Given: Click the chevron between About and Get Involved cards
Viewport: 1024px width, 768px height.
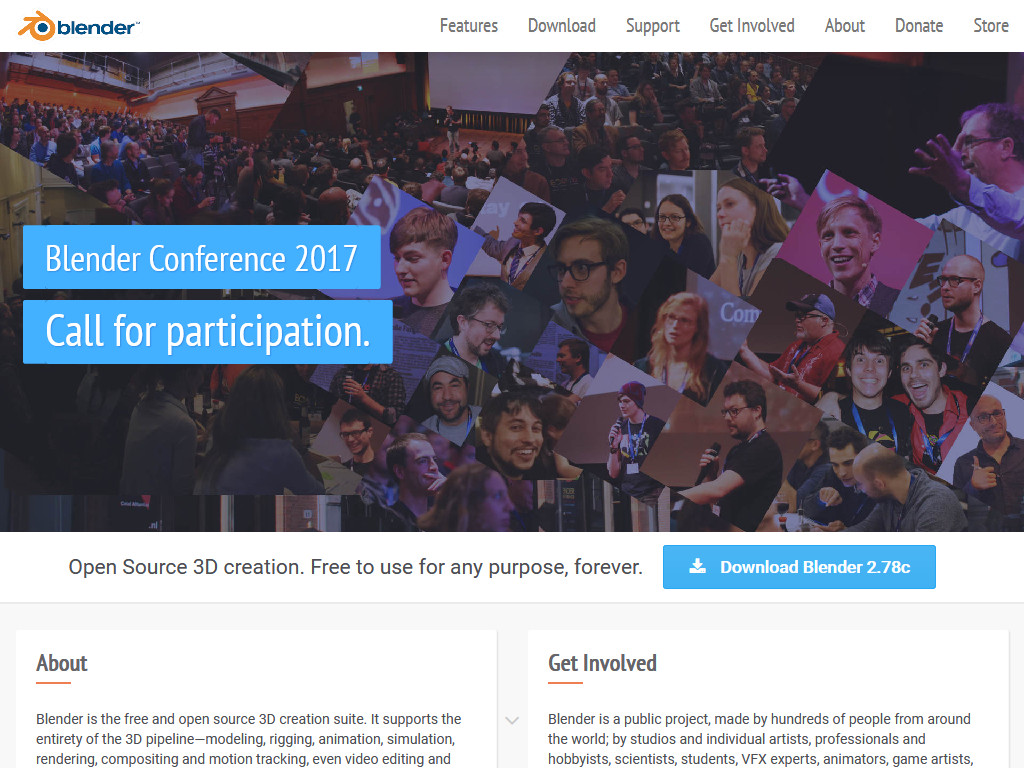Looking at the screenshot, I should click(512, 720).
